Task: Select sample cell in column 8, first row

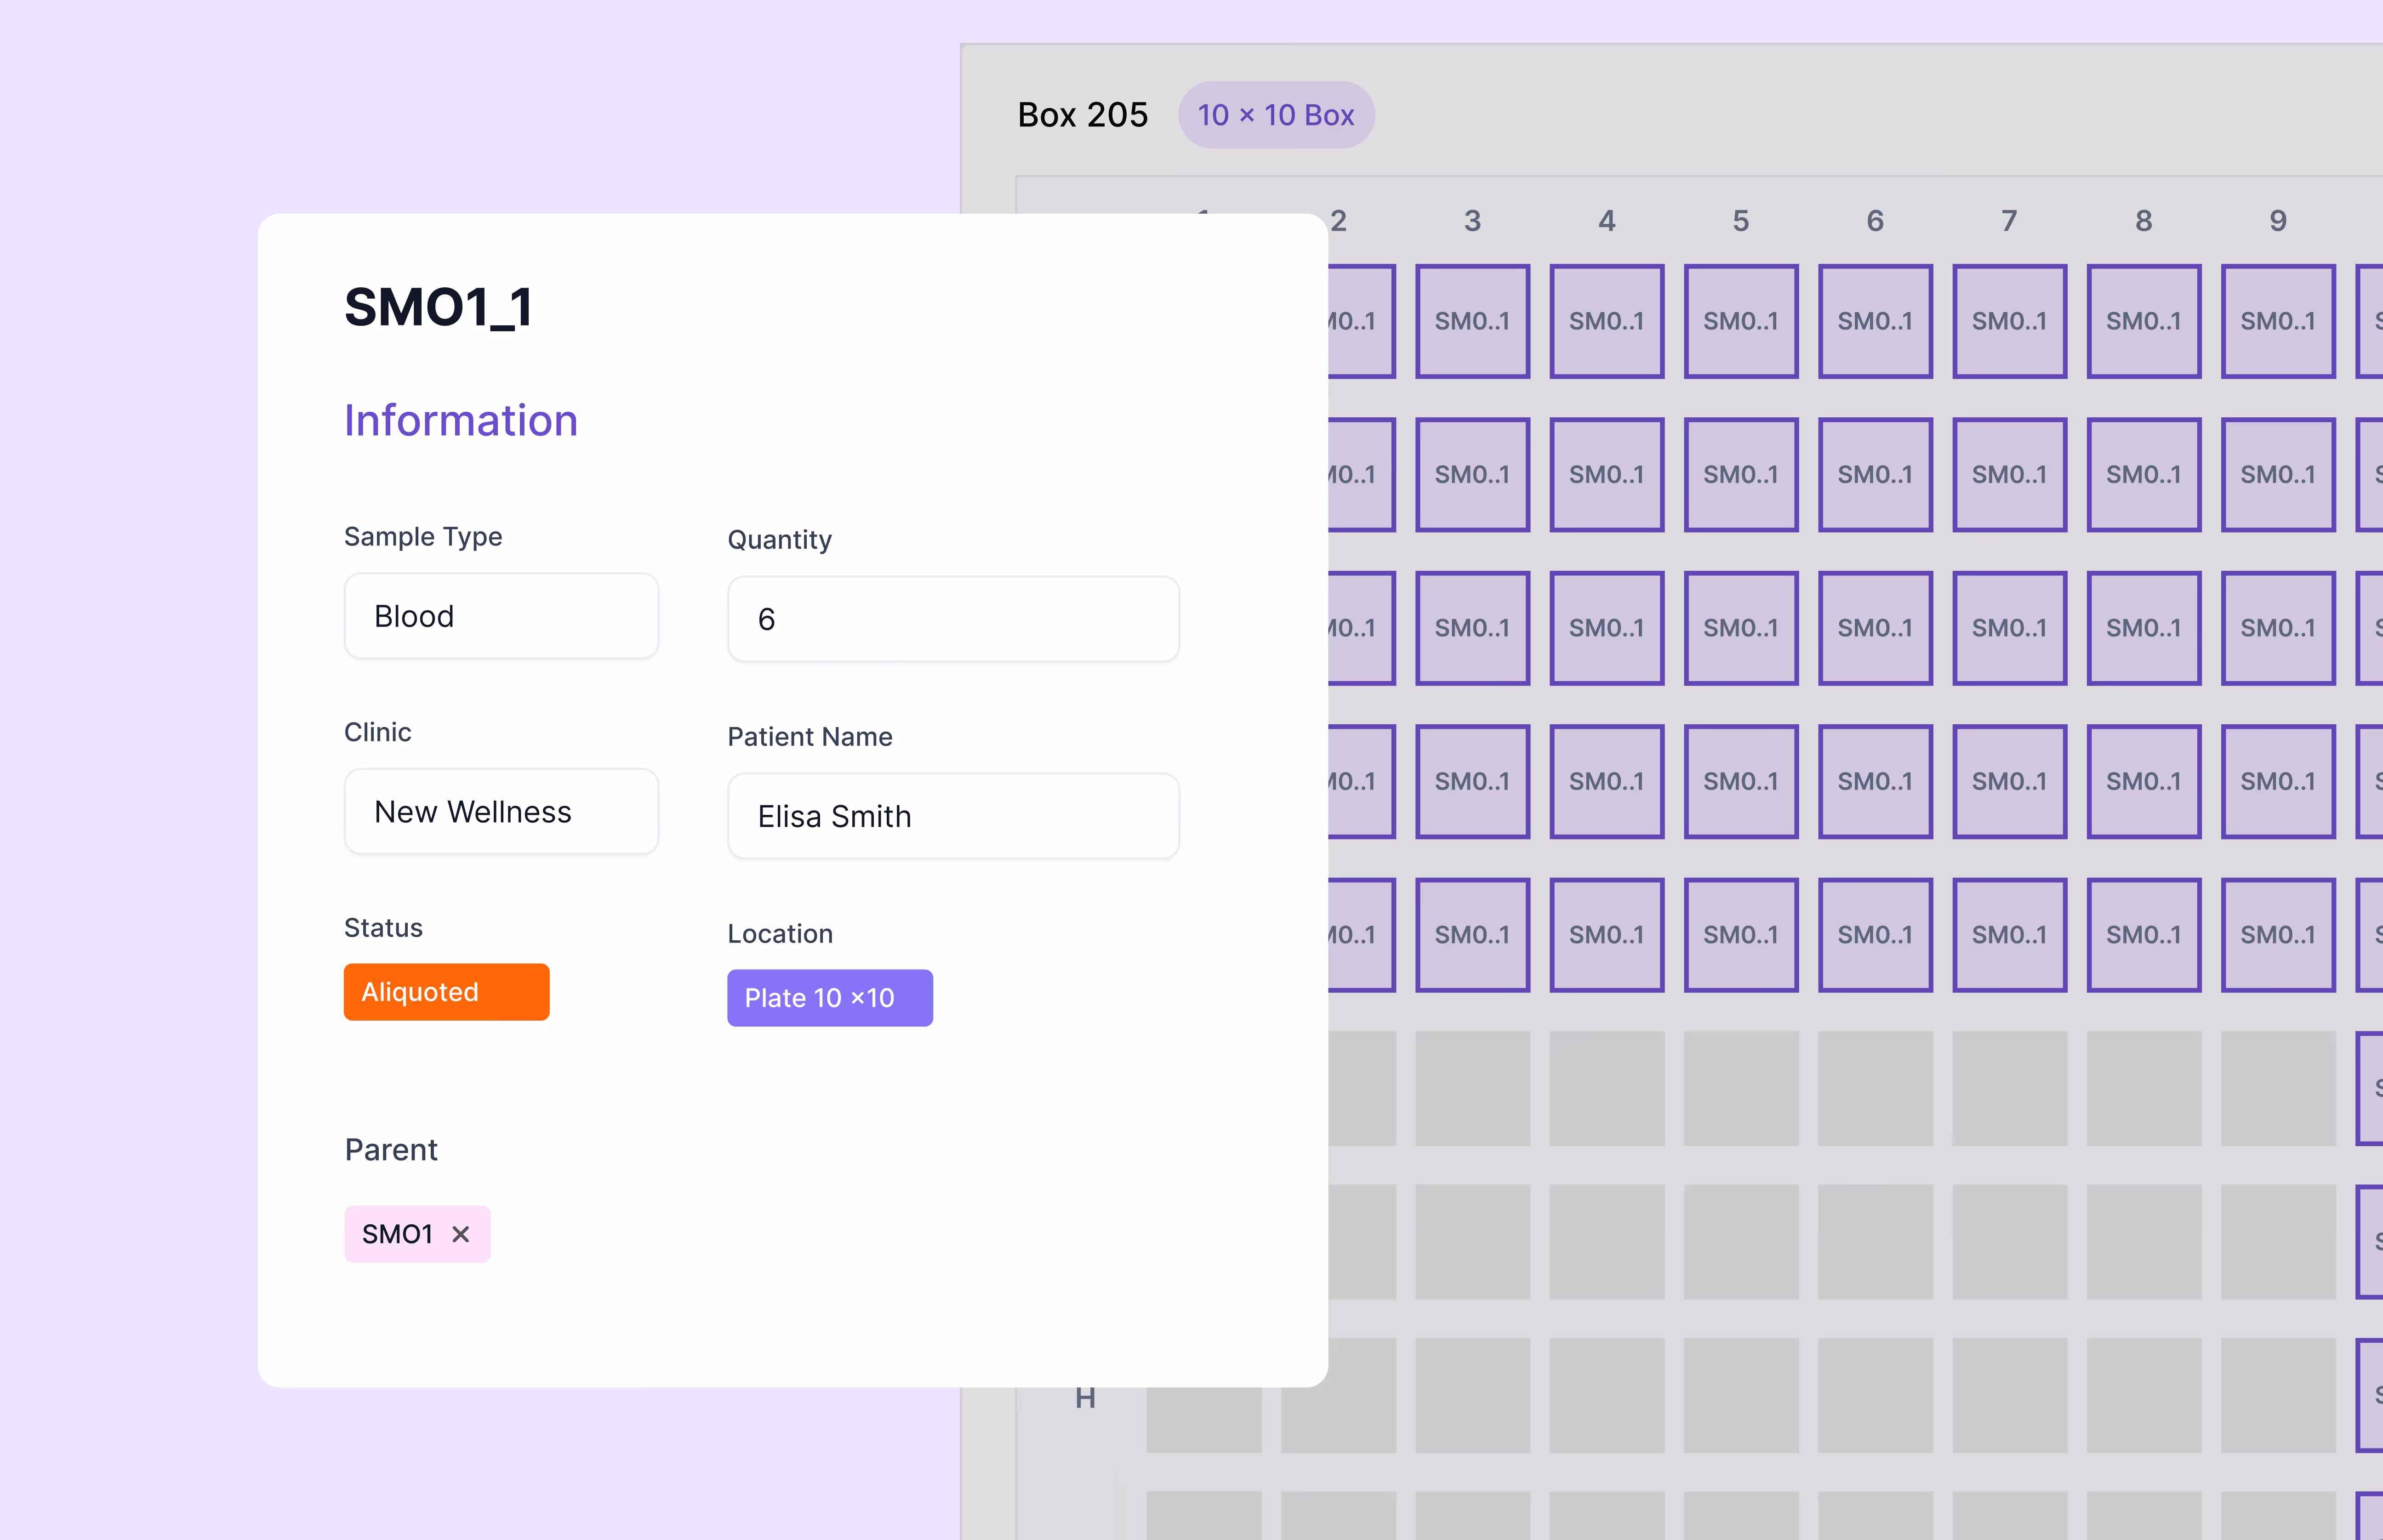Action: pos(2143,321)
